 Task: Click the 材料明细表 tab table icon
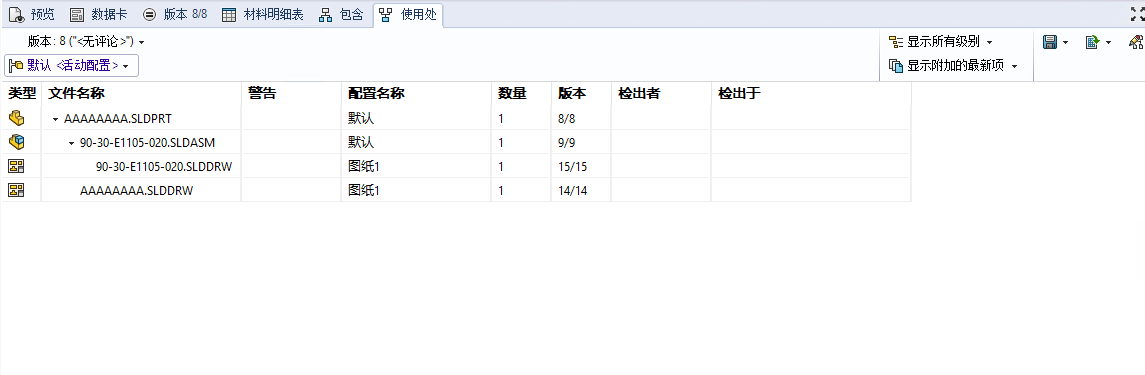[229, 15]
